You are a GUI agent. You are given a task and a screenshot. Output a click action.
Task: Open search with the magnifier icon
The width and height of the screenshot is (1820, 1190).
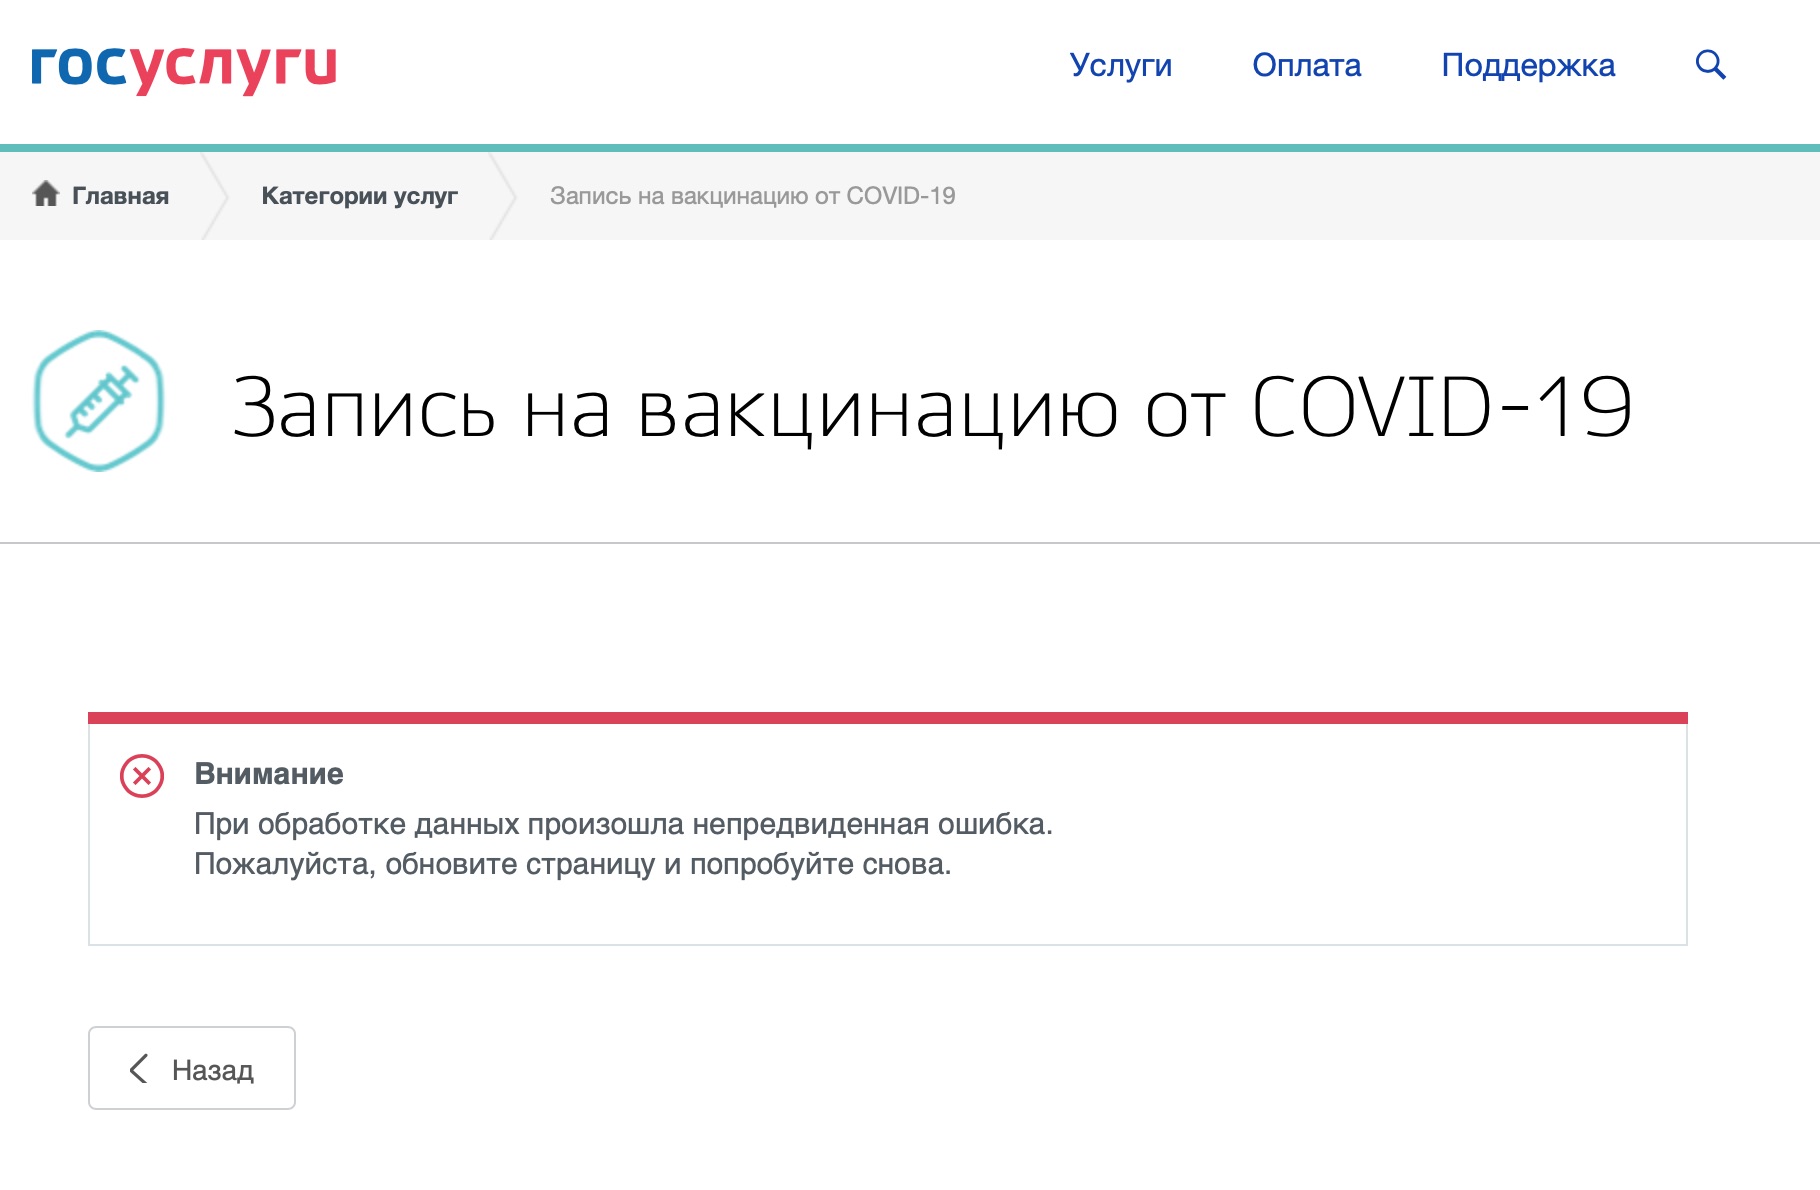click(x=1710, y=65)
